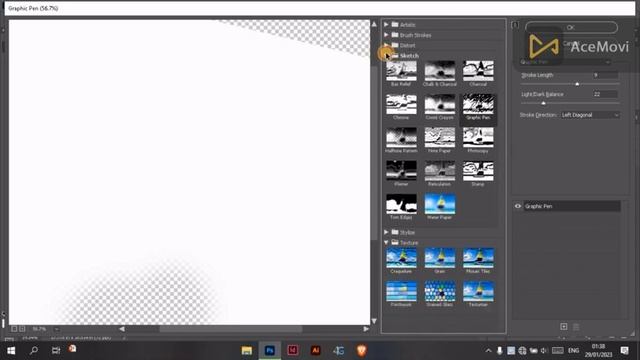Adjust the Light/Dark Balance slider
The width and height of the screenshot is (640, 360).
543,103
